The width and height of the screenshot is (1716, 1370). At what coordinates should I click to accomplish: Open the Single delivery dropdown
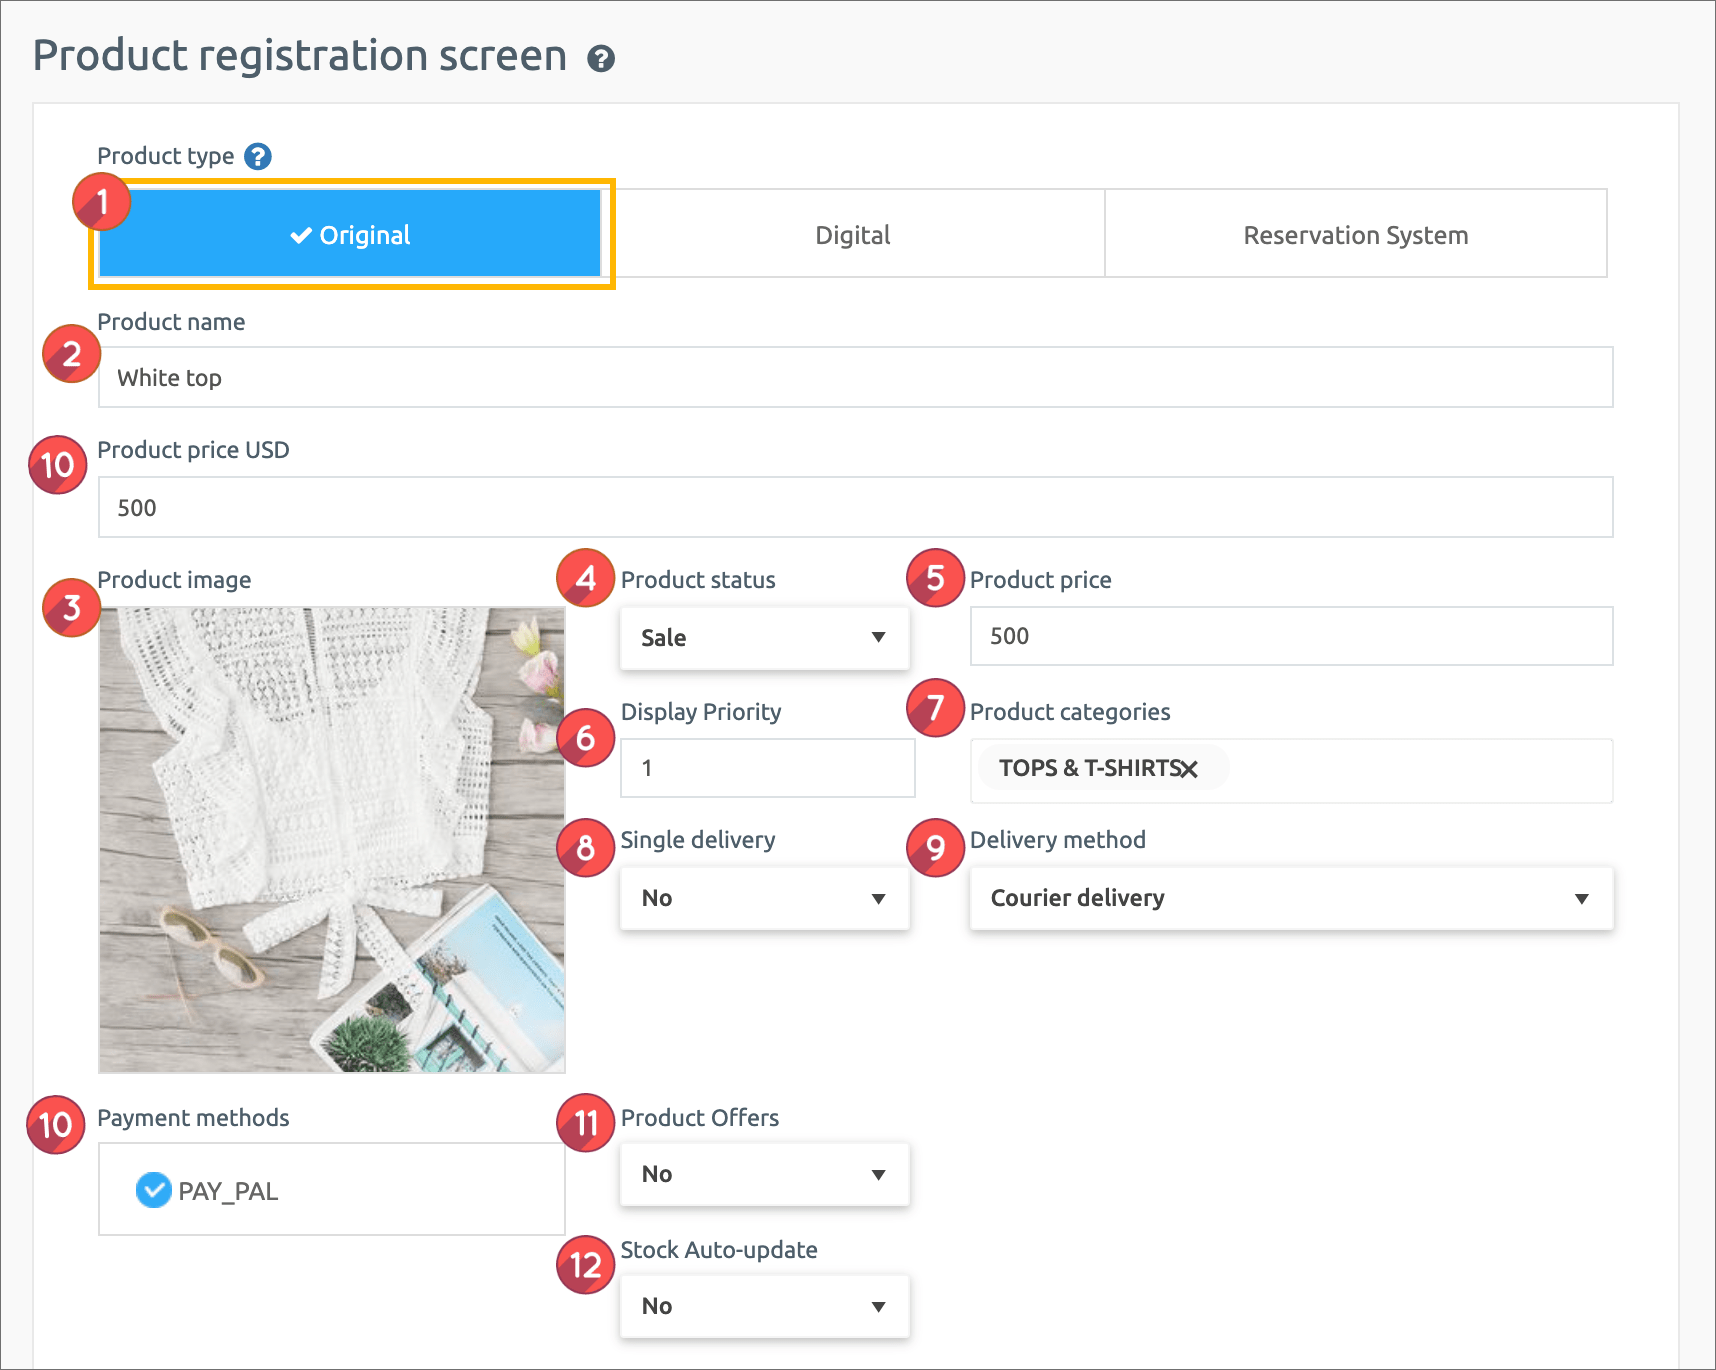pos(764,898)
